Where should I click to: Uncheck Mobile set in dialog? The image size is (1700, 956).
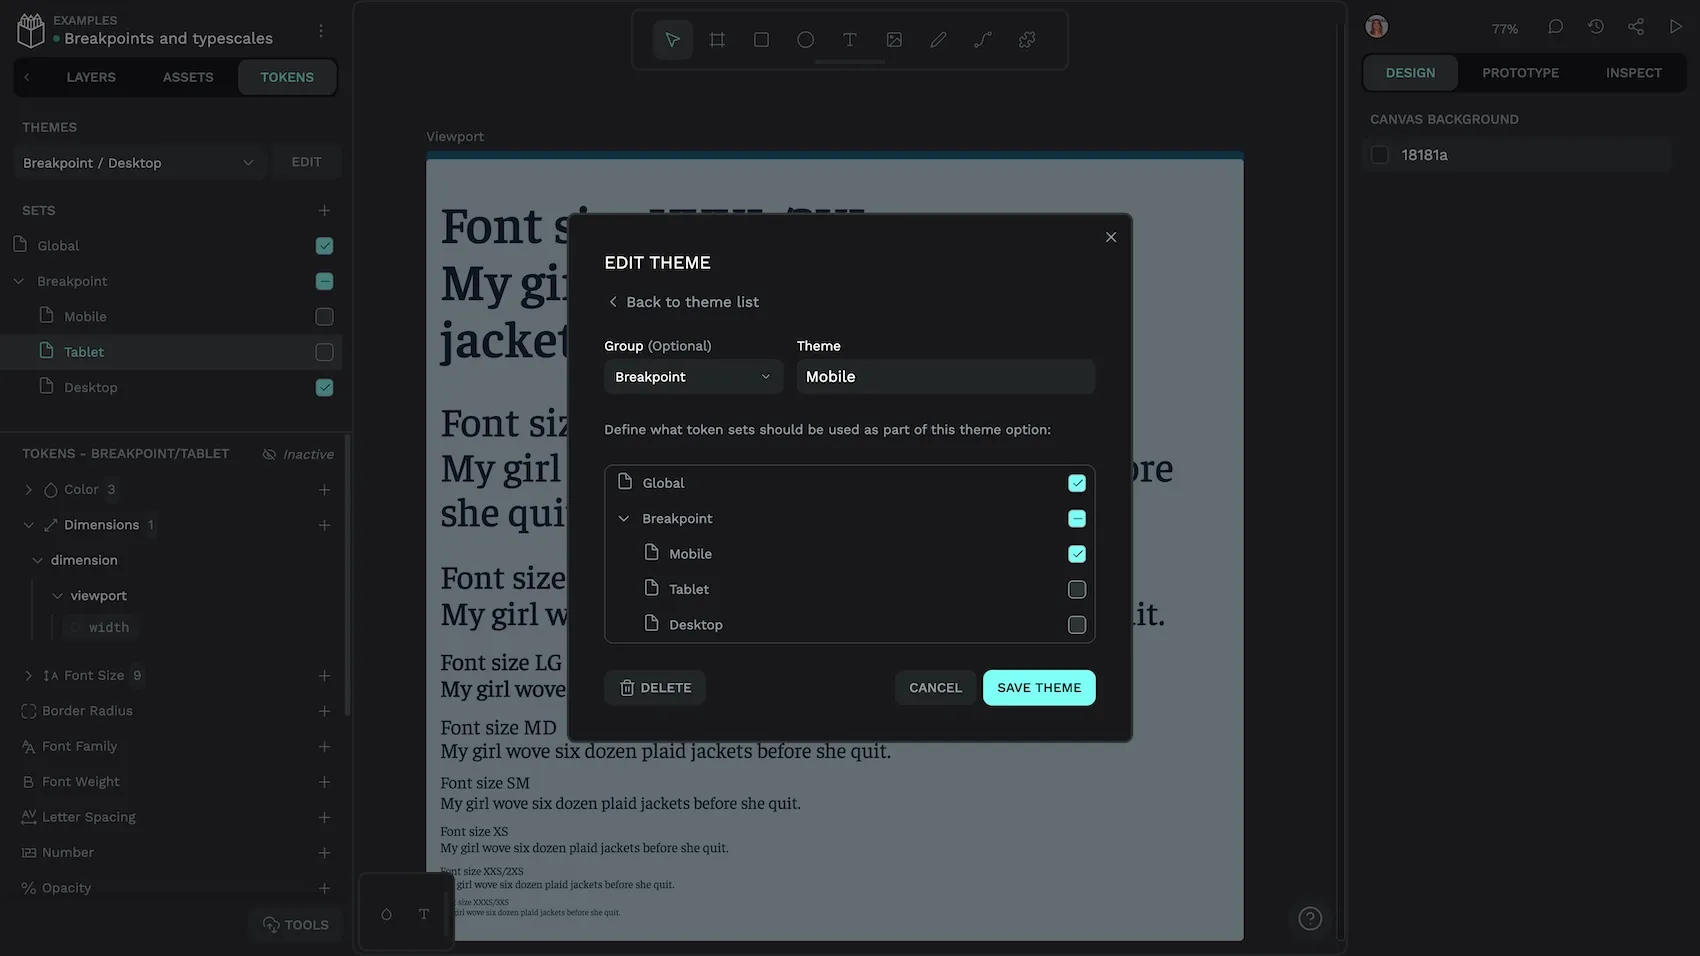1077,554
